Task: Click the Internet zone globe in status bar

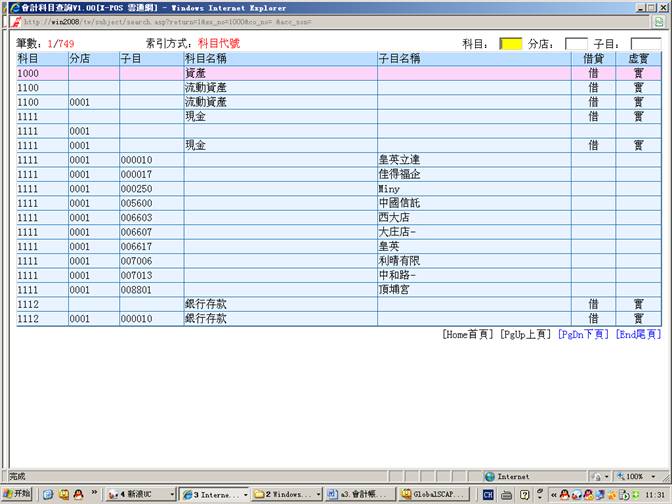Action: click(490, 477)
